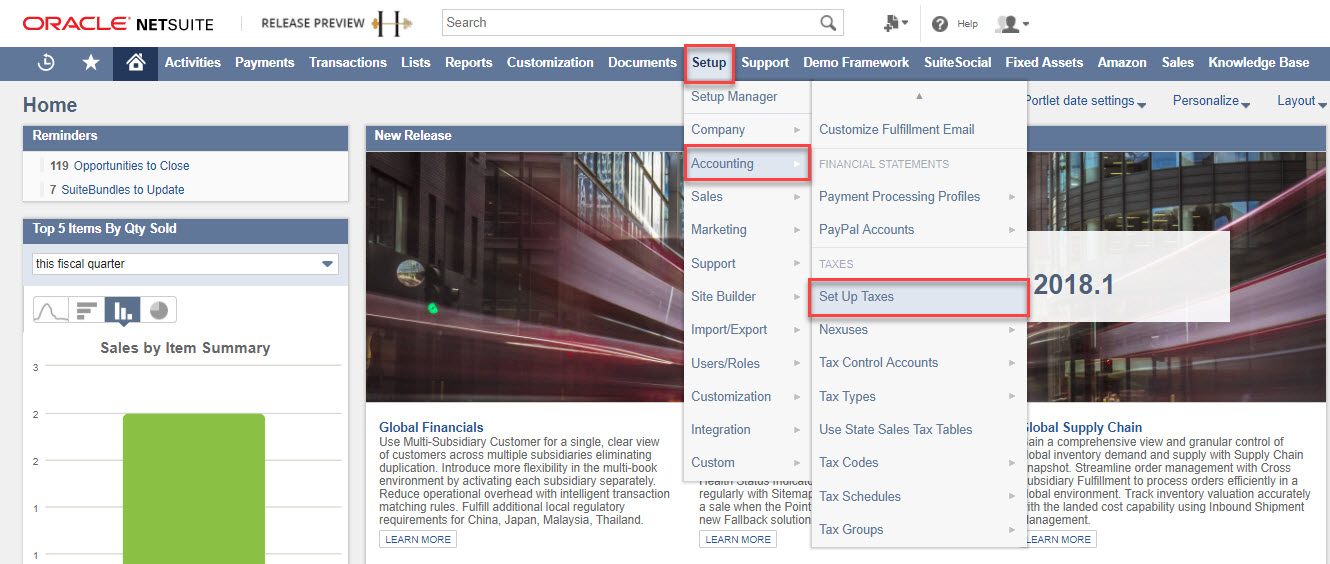Screen dimensions: 1330x564
Task: Open the Create New icon menu
Action: [x=895, y=23]
